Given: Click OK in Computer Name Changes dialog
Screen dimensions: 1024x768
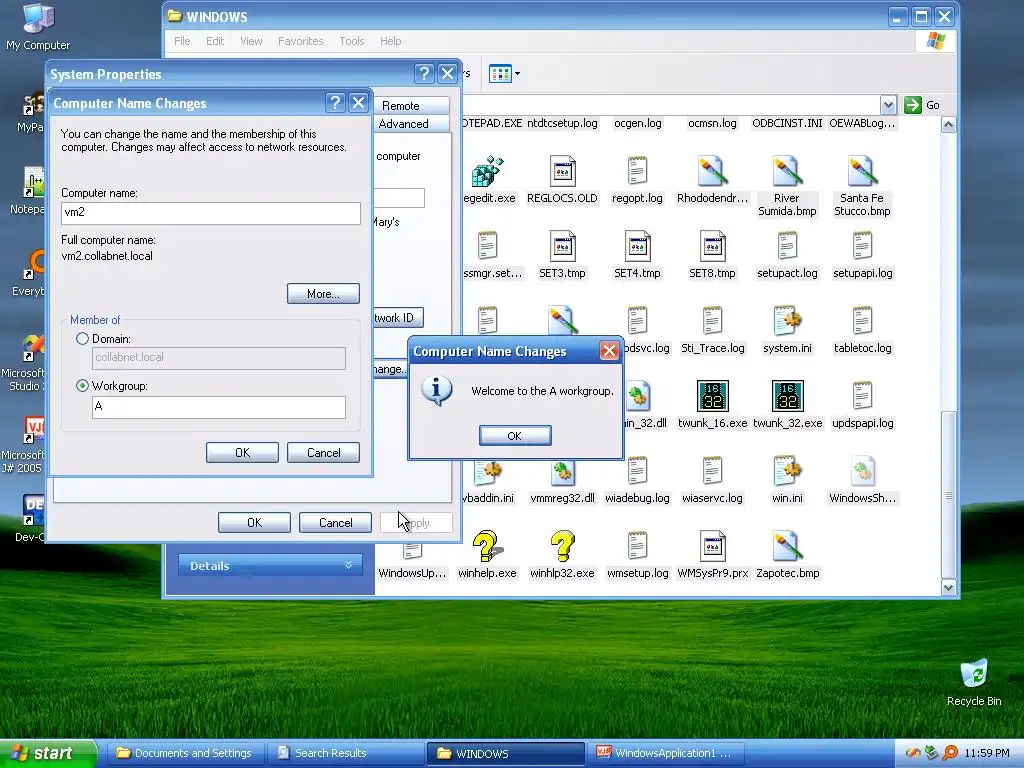Looking at the screenshot, I should [x=242, y=453].
